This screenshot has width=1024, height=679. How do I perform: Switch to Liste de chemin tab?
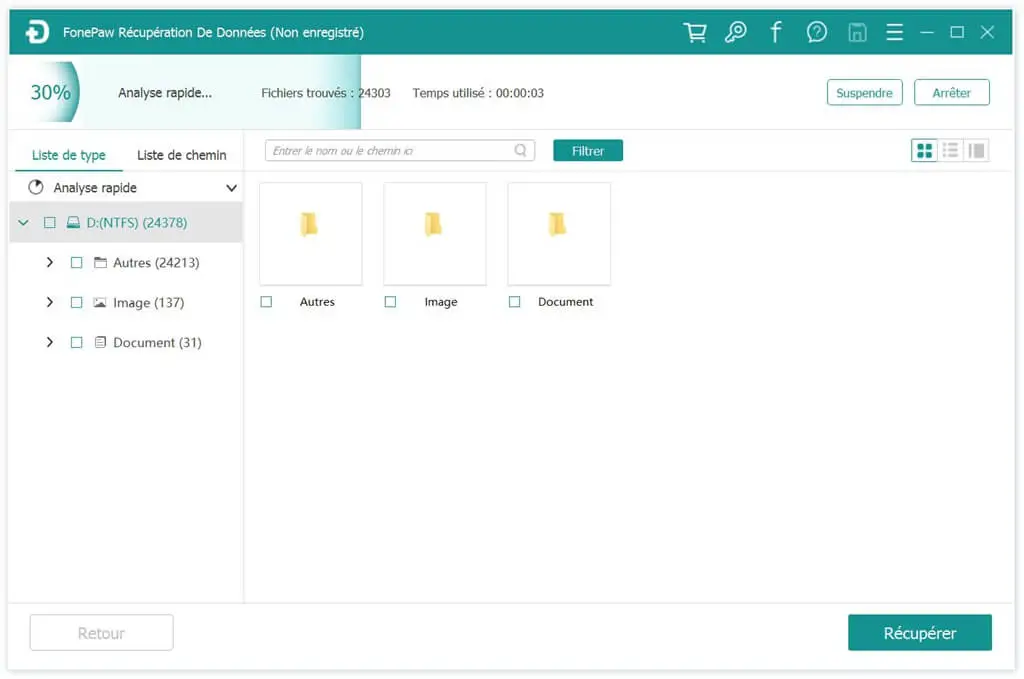click(x=181, y=155)
